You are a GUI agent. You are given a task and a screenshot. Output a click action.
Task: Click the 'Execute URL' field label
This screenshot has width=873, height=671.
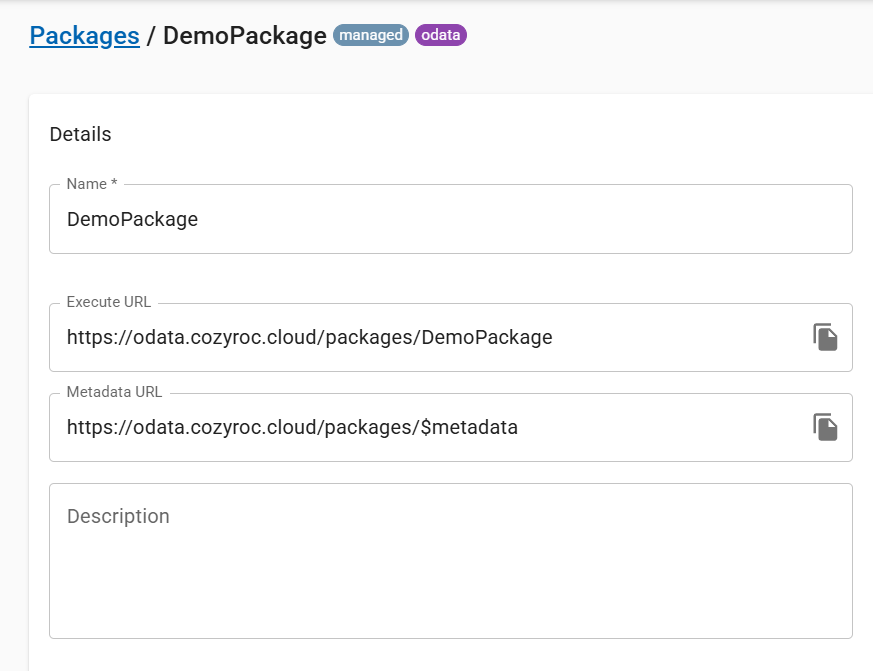(109, 302)
